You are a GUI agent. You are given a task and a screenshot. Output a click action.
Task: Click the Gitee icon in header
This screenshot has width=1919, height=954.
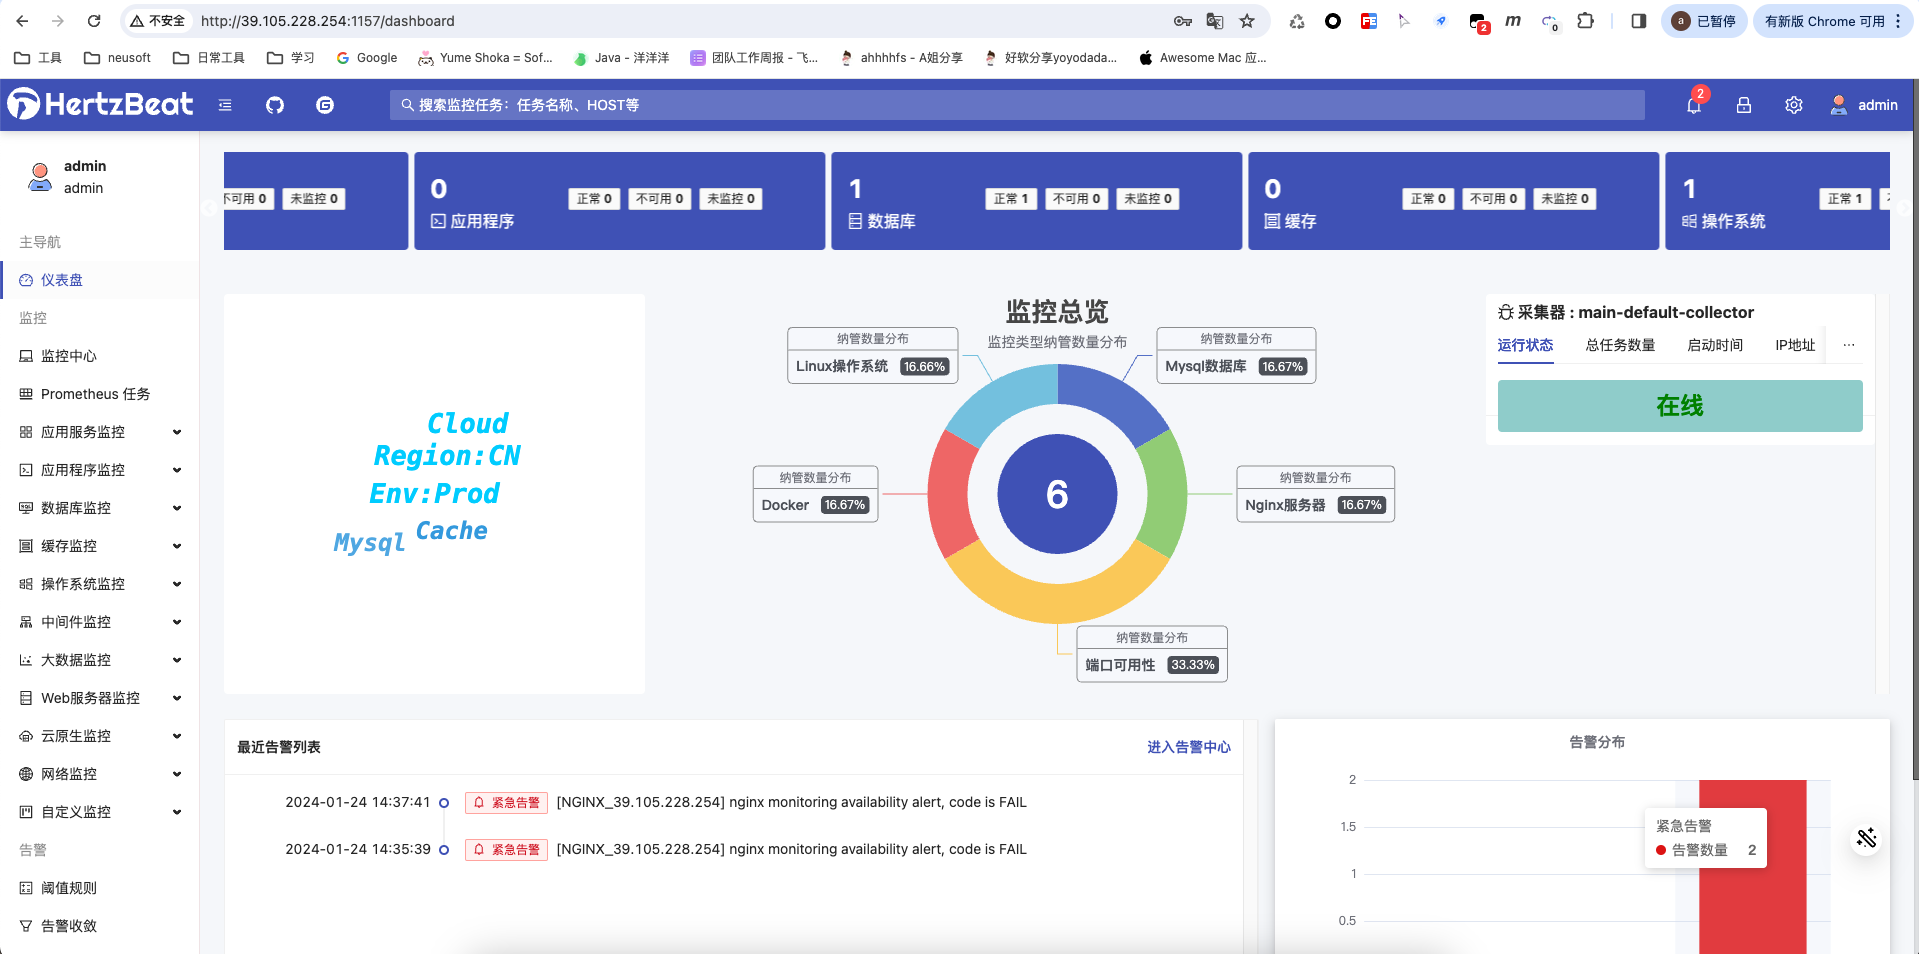click(x=325, y=105)
